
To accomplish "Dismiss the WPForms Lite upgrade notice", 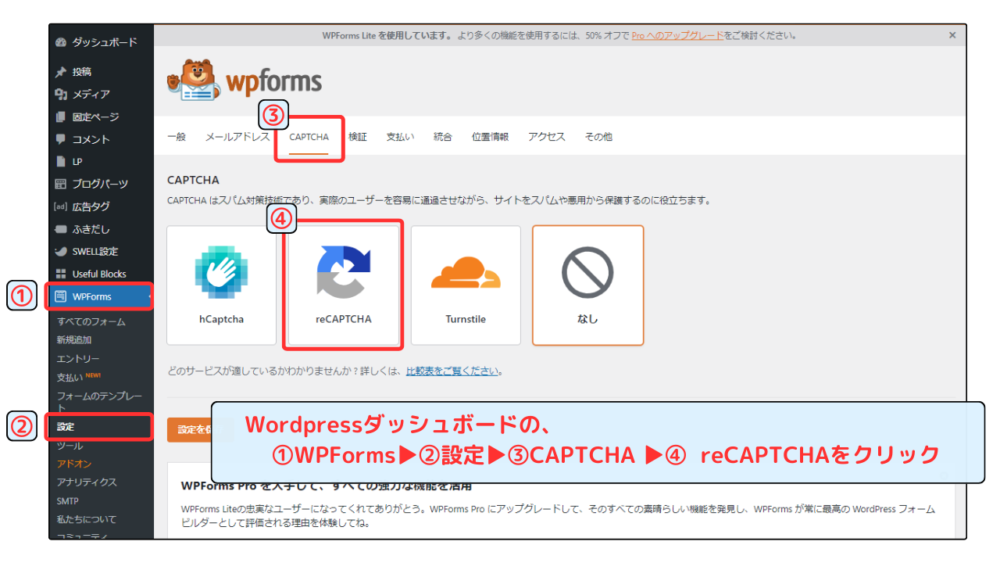I will pos(952,36).
